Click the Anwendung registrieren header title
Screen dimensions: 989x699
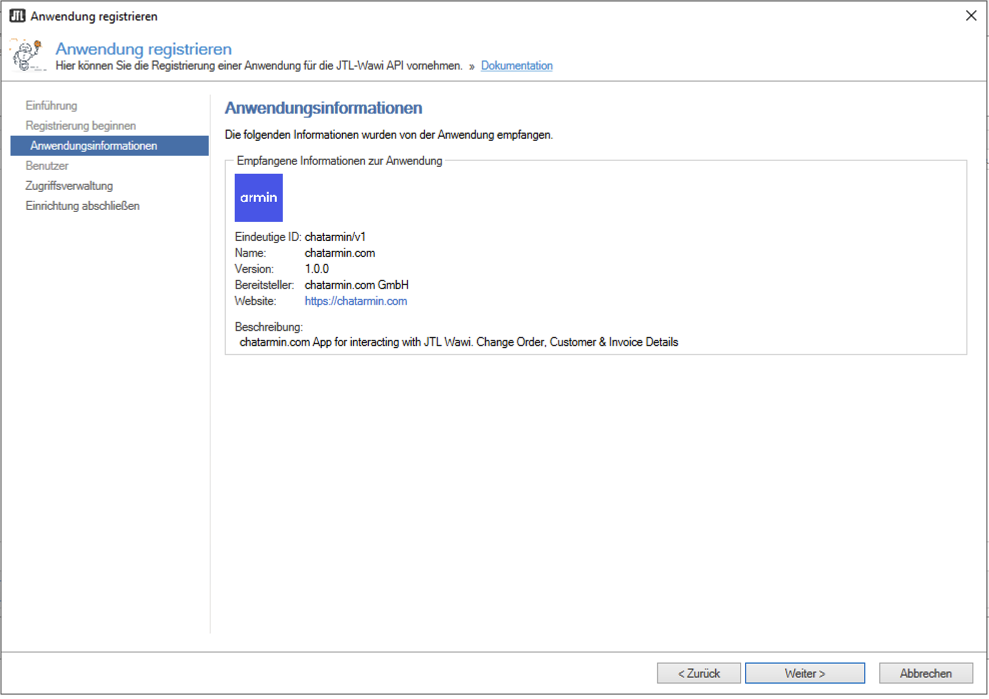[x=144, y=49]
